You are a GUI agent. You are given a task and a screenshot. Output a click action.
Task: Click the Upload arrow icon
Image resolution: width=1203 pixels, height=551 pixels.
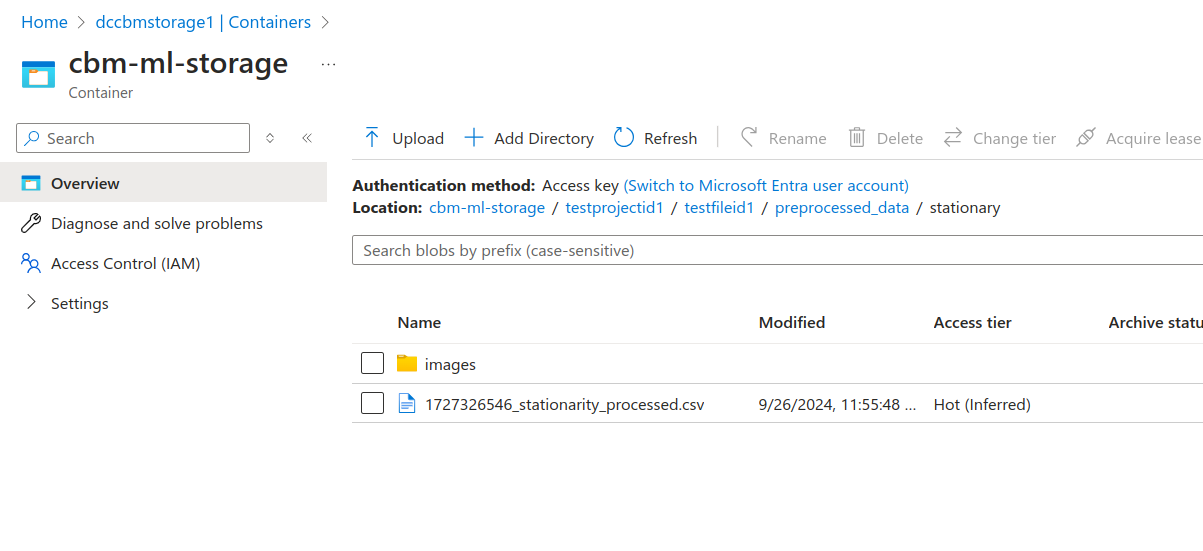click(372, 138)
